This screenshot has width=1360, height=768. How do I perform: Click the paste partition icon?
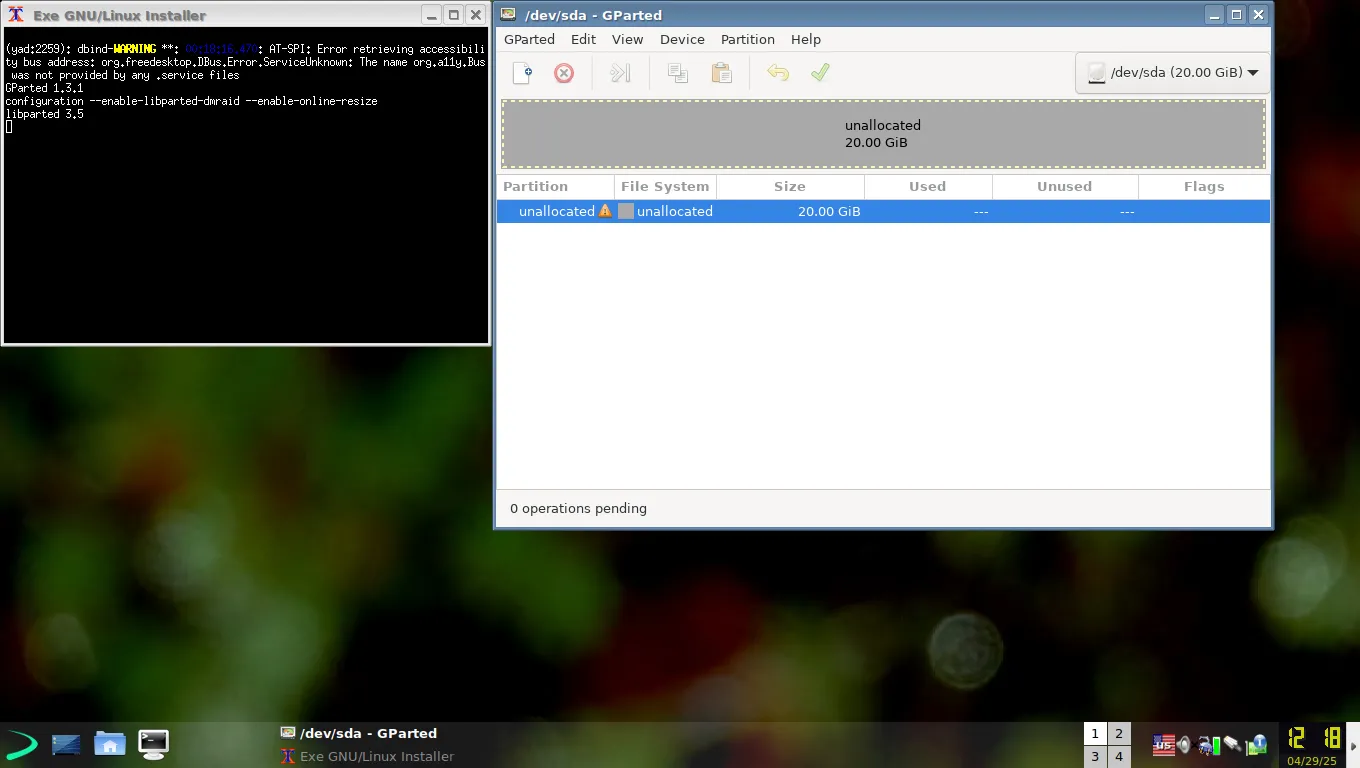point(722,72)
